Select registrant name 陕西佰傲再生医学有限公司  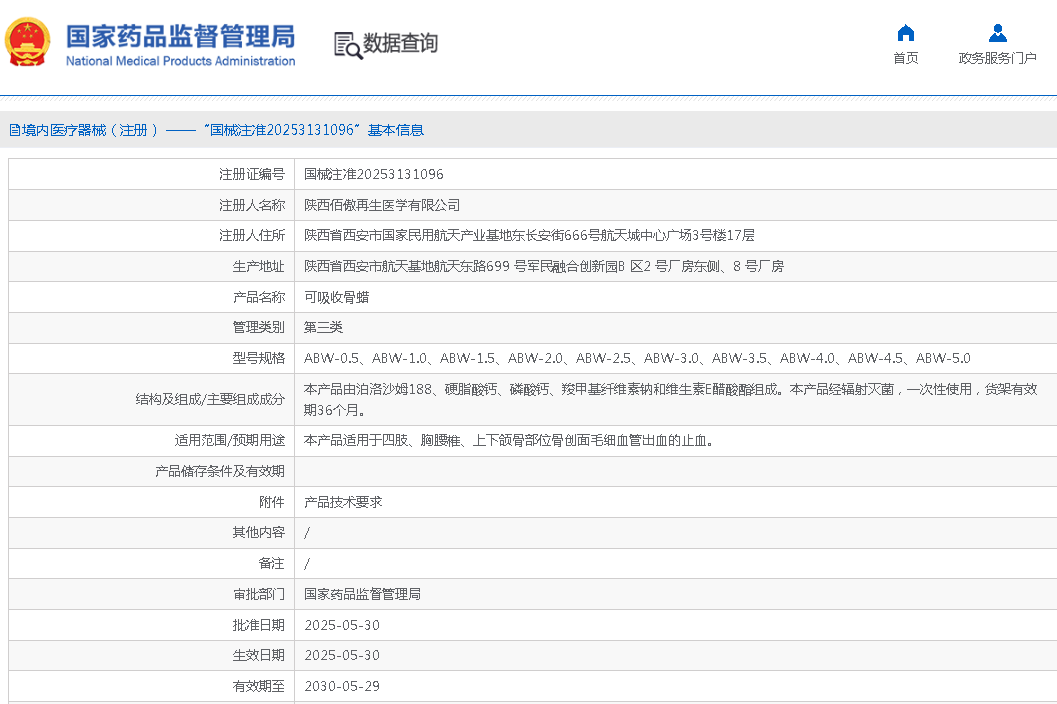click(x=382, y=205)
